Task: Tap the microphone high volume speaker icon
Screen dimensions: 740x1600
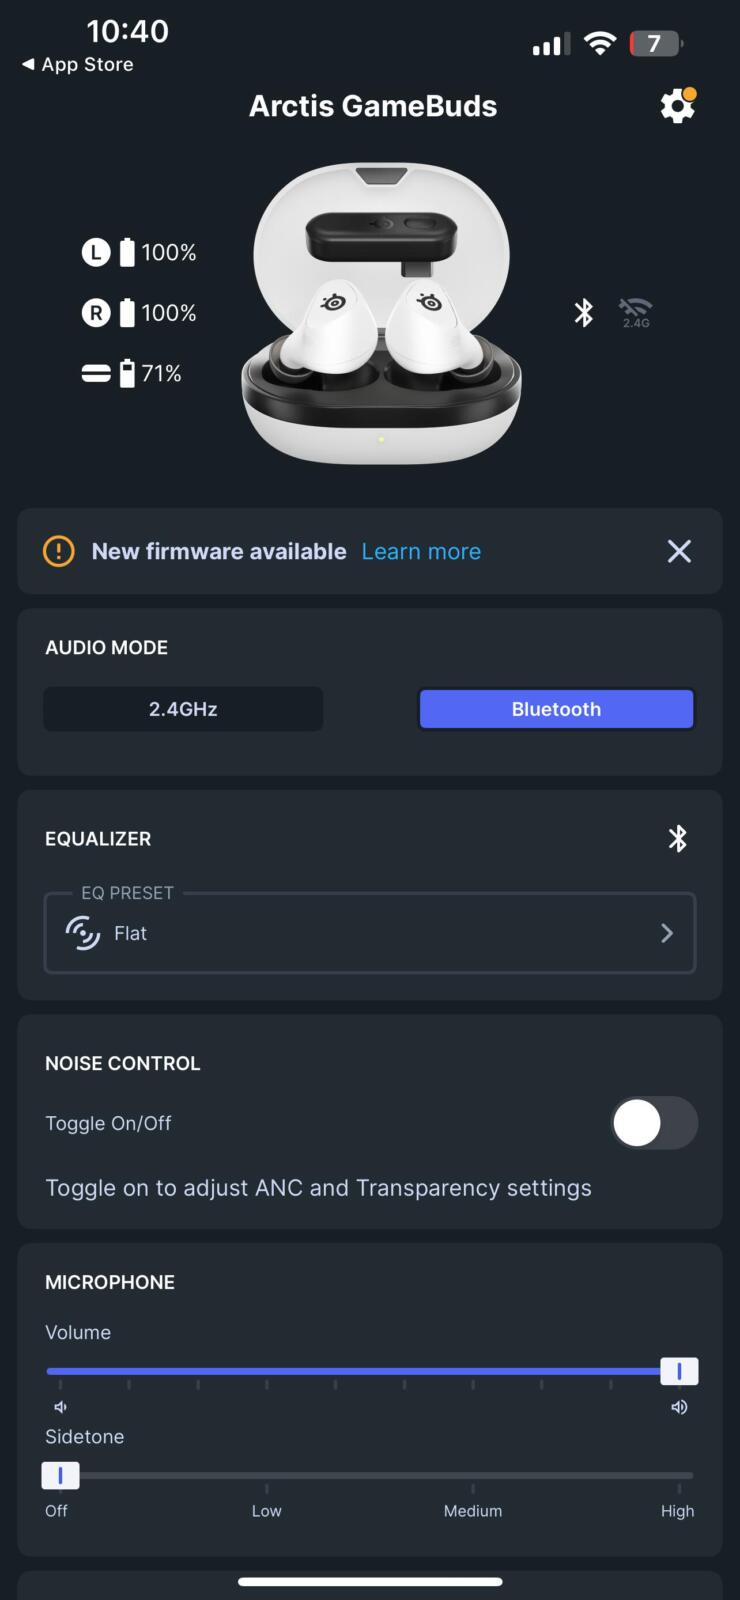Action: (x=679, y=1407)
